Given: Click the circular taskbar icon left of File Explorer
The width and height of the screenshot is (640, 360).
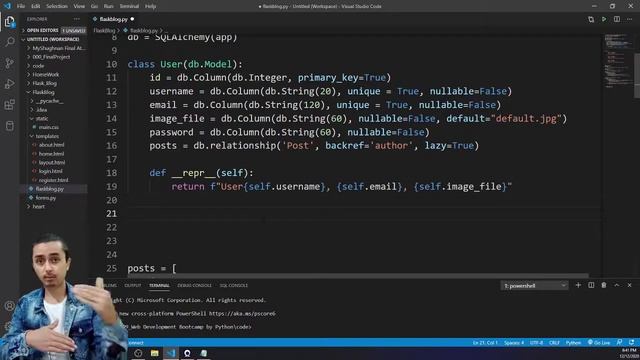Looking at the screenshot, I should 138,353.
